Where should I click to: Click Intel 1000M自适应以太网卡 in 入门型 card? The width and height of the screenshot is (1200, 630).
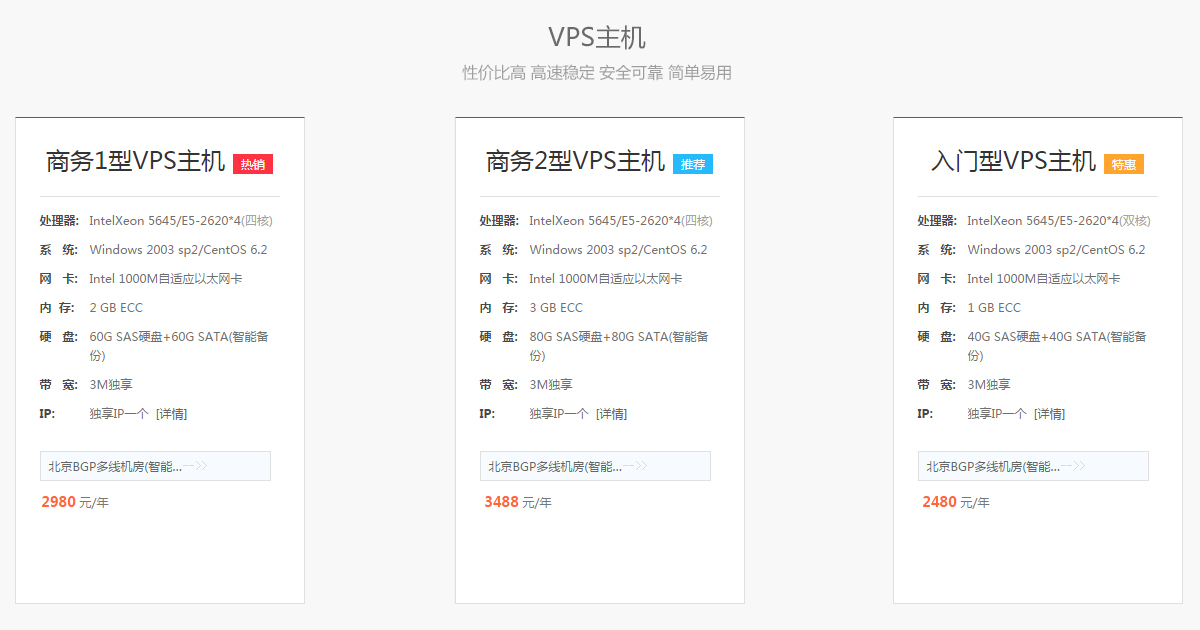coord(1044,279)
